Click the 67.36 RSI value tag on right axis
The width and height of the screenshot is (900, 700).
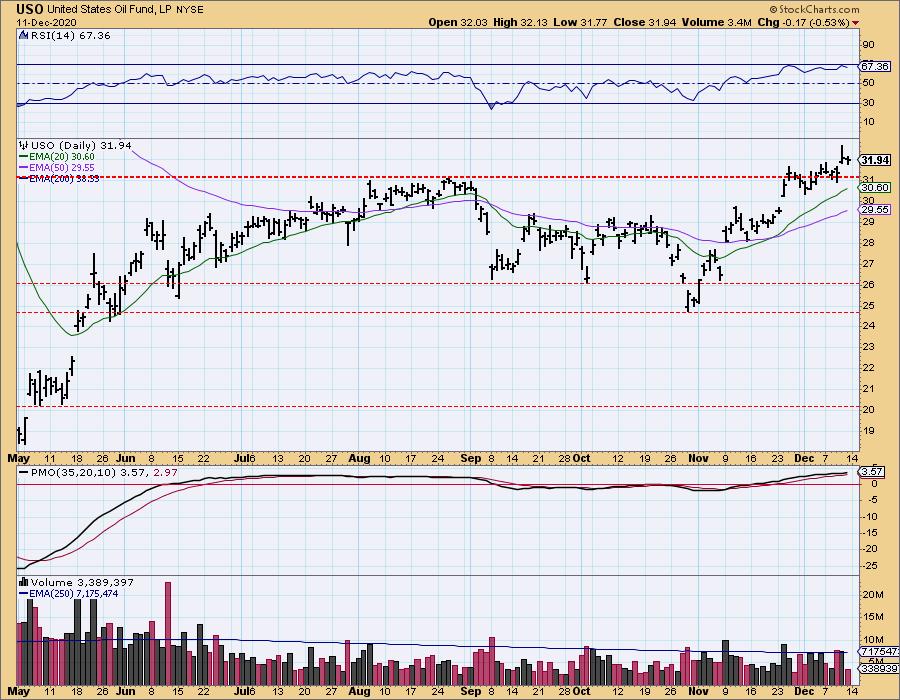point(875,67)
